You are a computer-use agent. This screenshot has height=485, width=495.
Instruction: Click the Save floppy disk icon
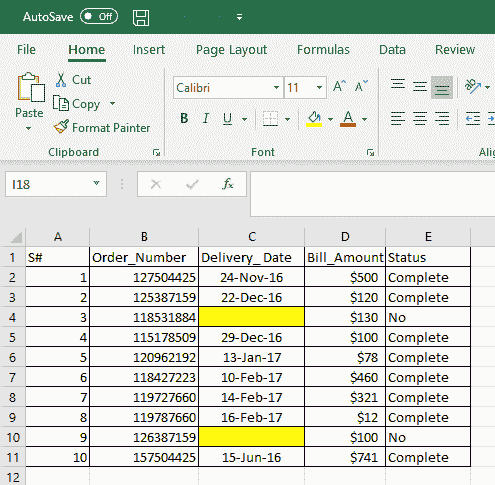pyautogui.click(x=141, y=17)
